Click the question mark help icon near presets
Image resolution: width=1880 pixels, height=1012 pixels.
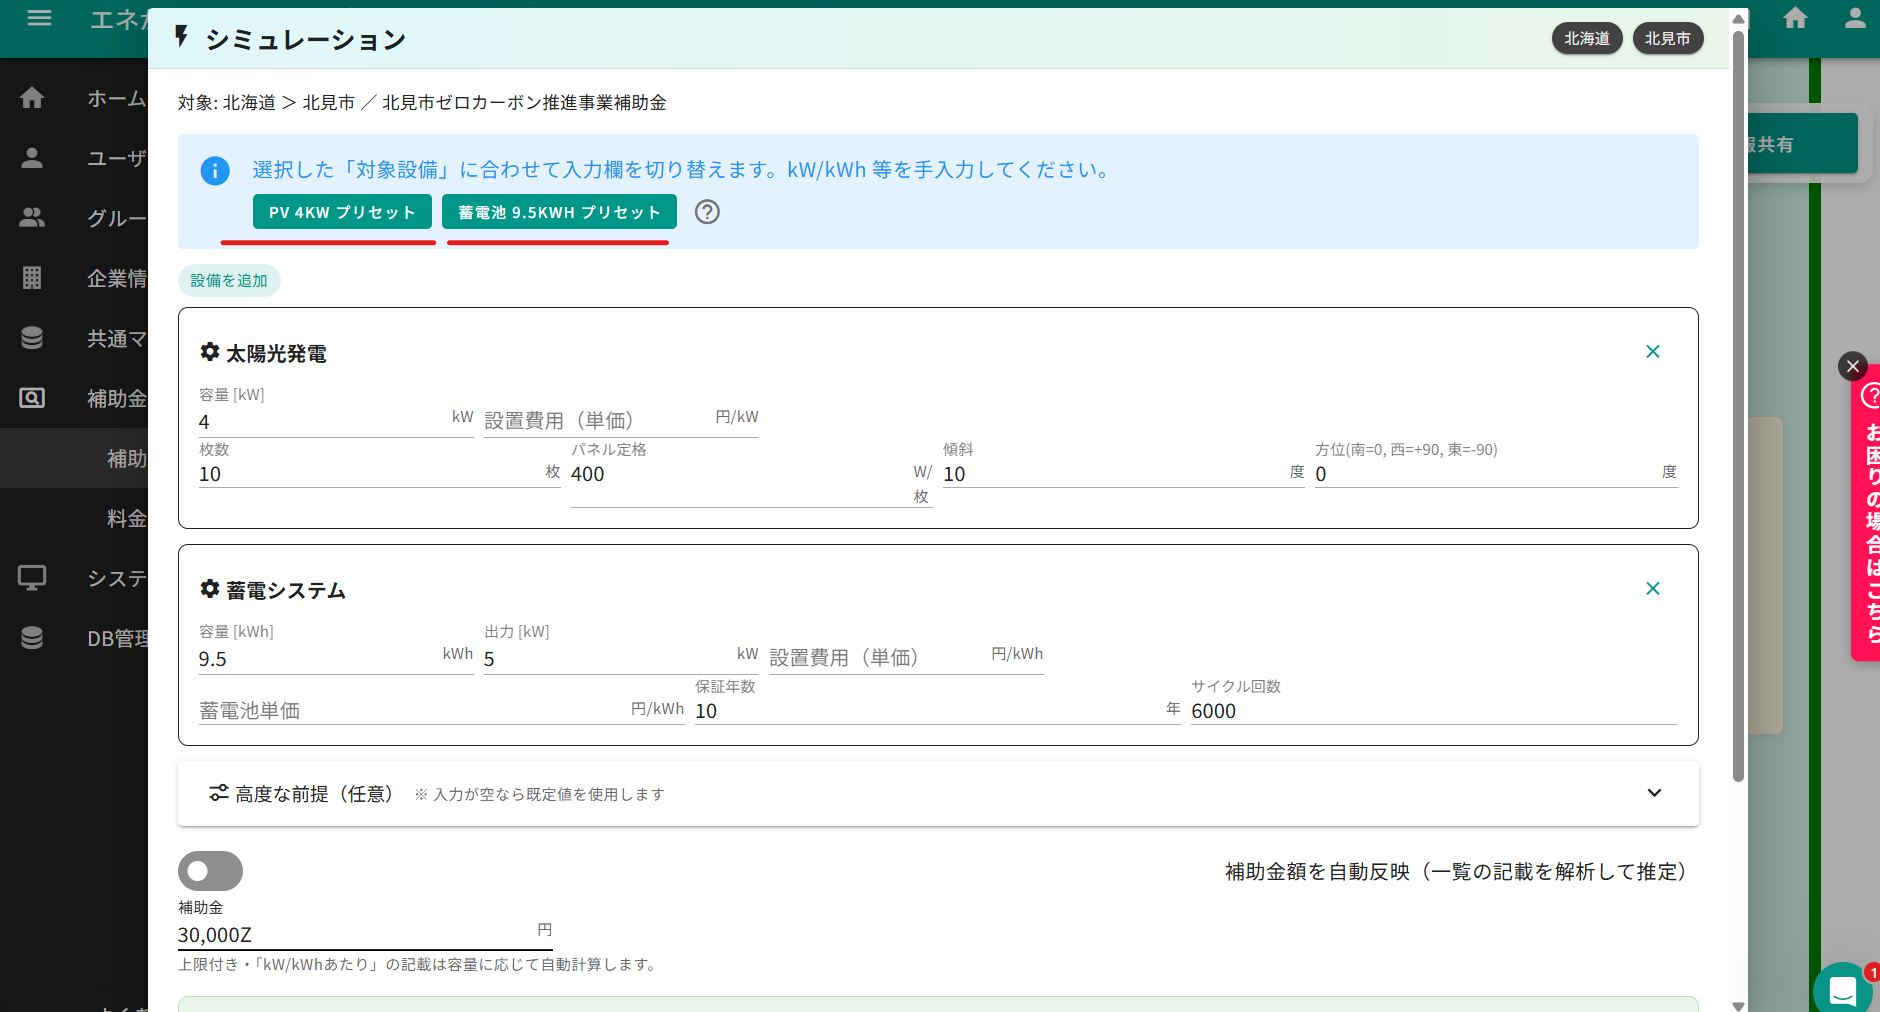[708, 212]
